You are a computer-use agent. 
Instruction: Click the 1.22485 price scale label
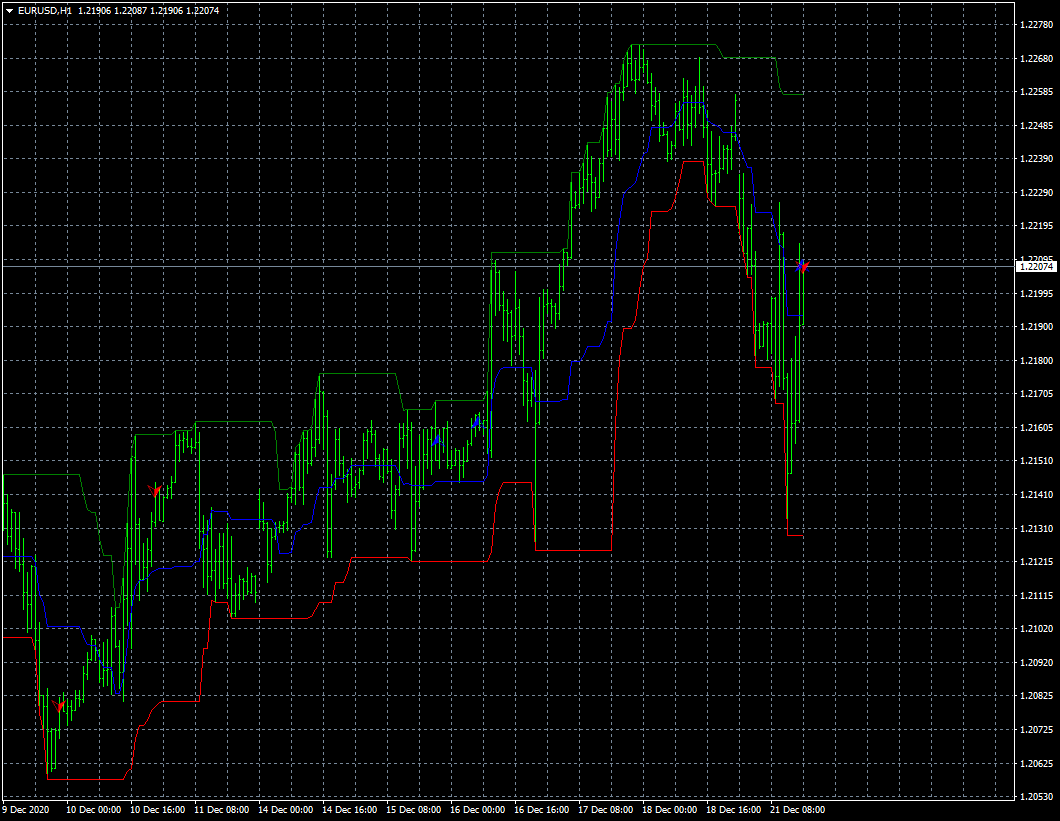point(1036,126)
